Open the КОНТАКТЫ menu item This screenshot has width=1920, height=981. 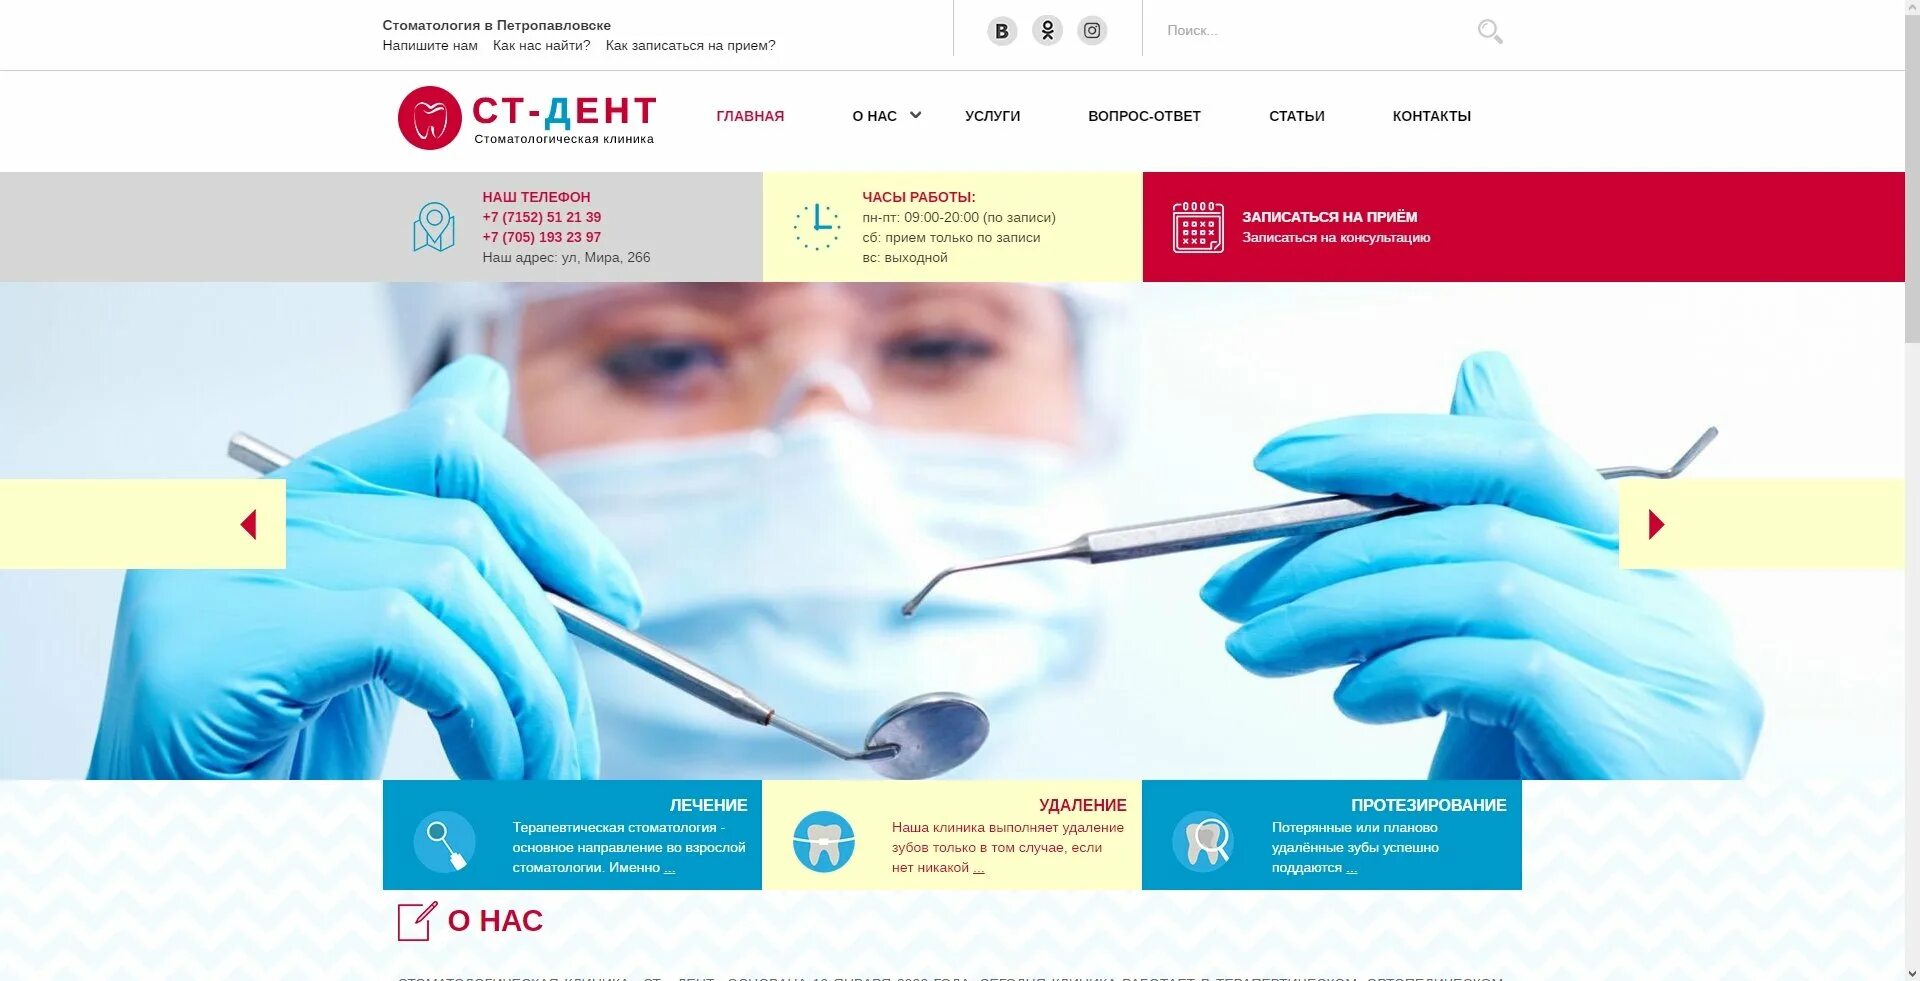pos(1431,116)
